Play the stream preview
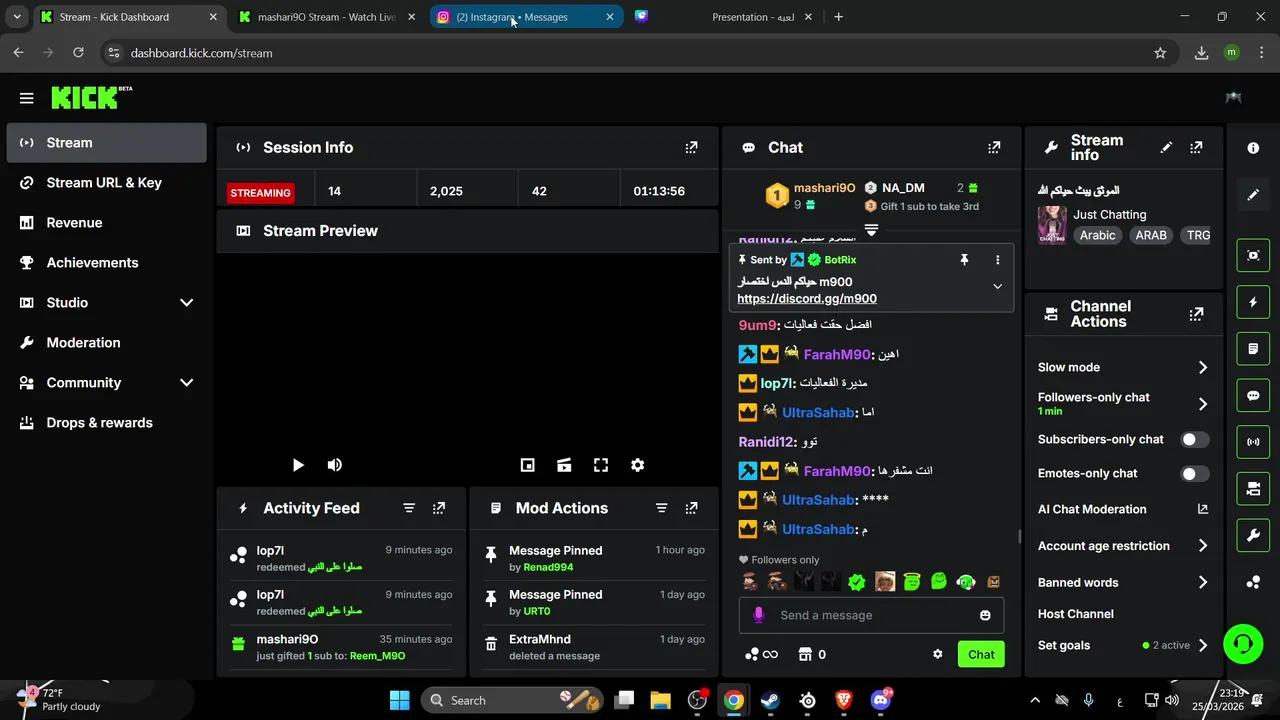Screen dimensions: 1280x720 (x=298, y=465)
